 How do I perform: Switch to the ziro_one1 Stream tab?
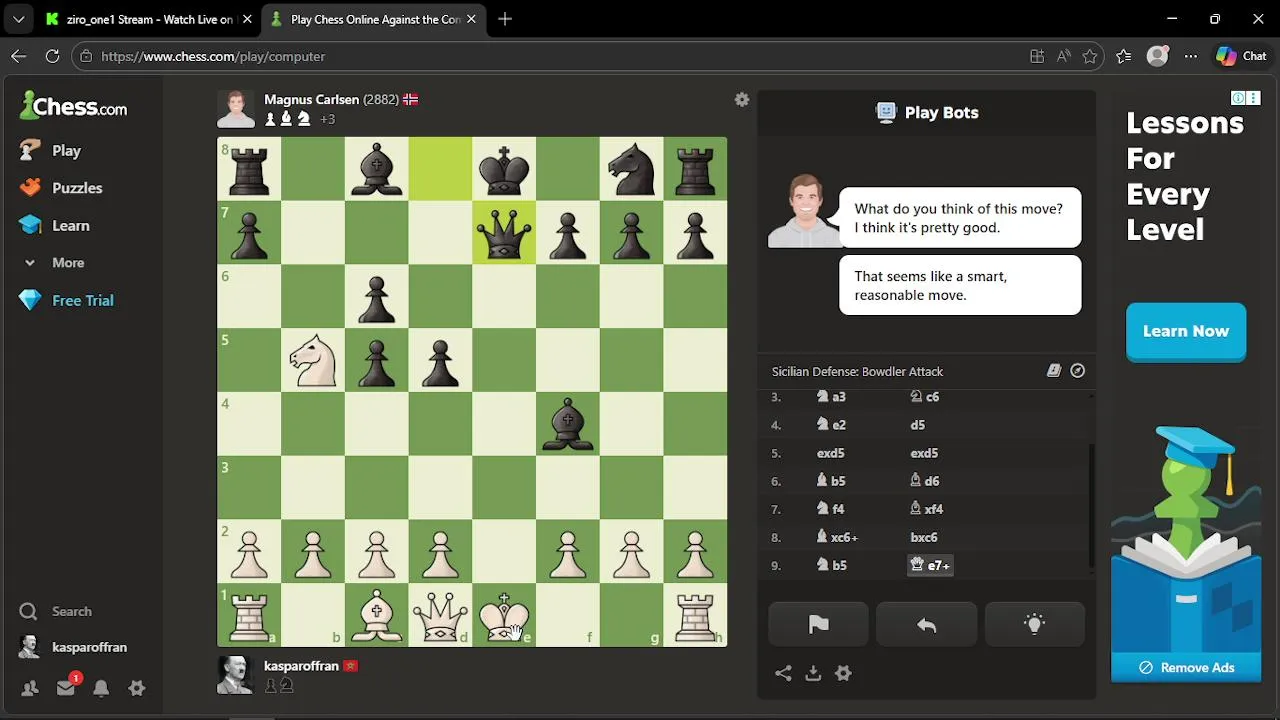[x=148, y=19]
